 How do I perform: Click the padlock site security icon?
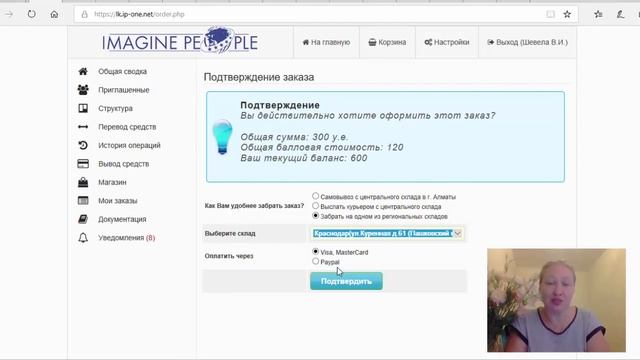pos(84,14)
